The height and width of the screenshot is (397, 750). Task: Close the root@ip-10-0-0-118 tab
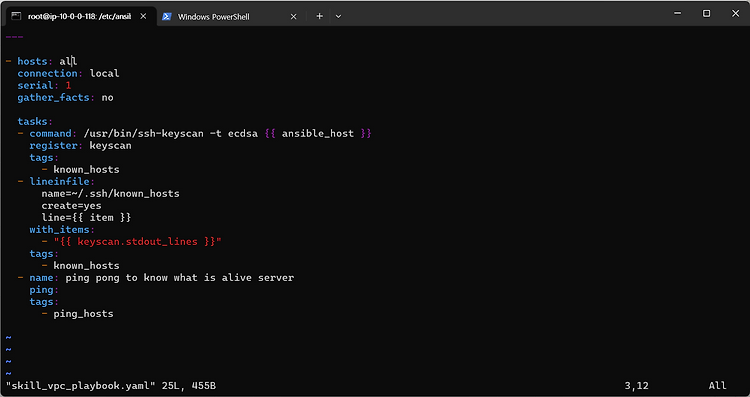(x=143, y=16)
